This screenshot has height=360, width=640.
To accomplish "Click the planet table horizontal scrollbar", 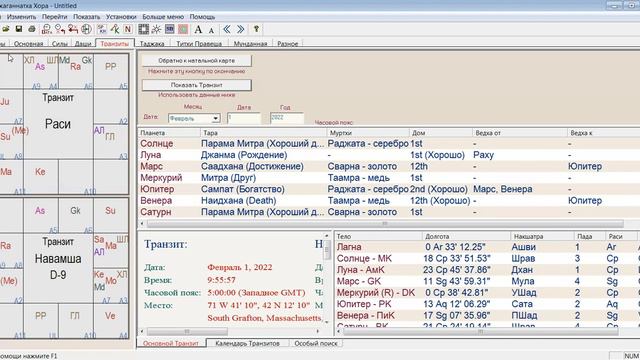I will pos(385,224).
